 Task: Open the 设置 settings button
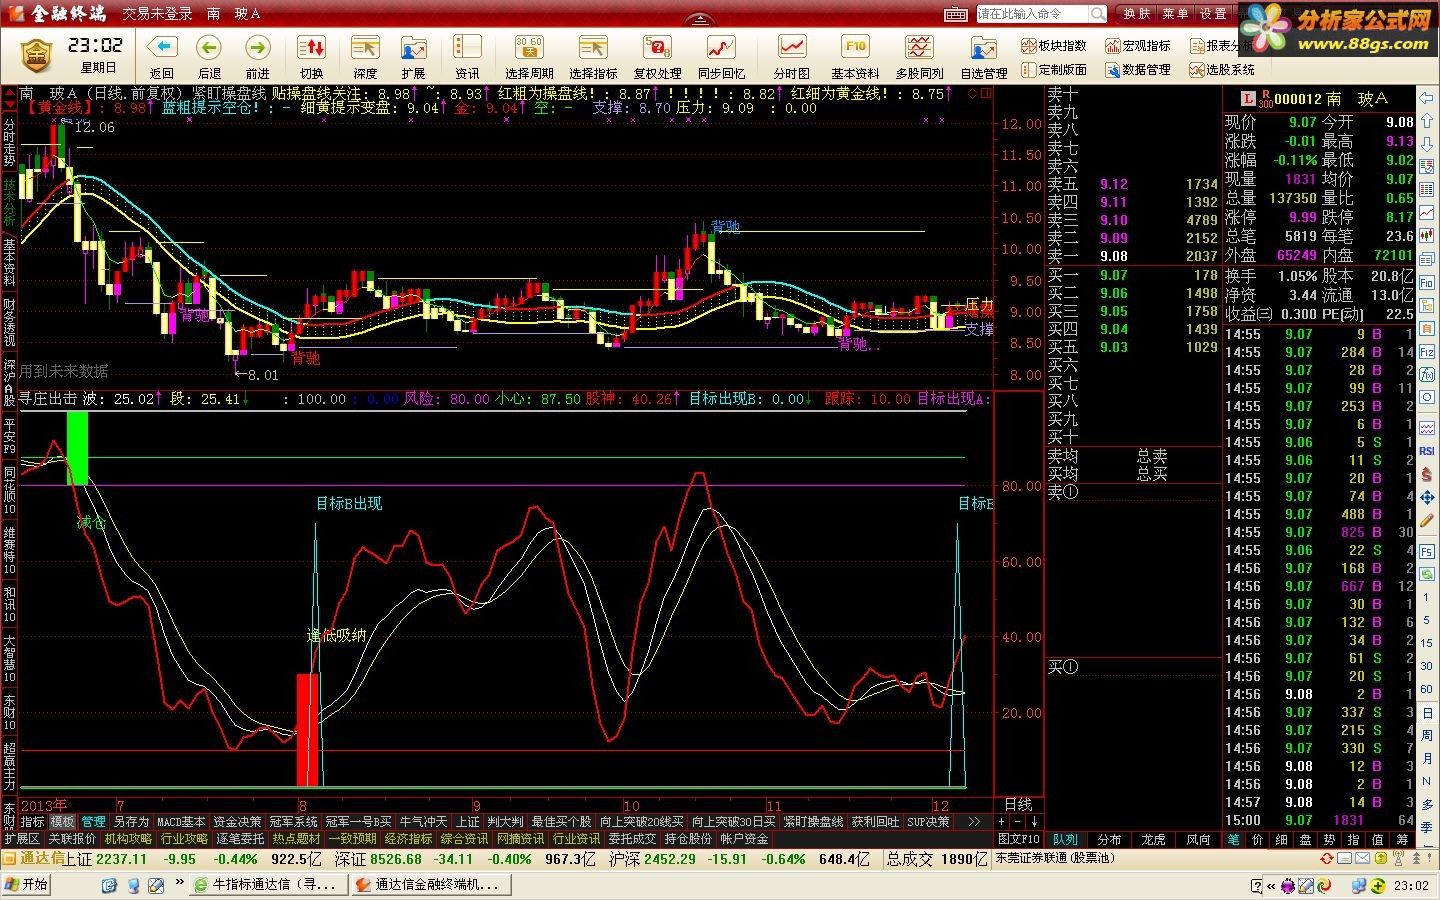click(1213, 14)
